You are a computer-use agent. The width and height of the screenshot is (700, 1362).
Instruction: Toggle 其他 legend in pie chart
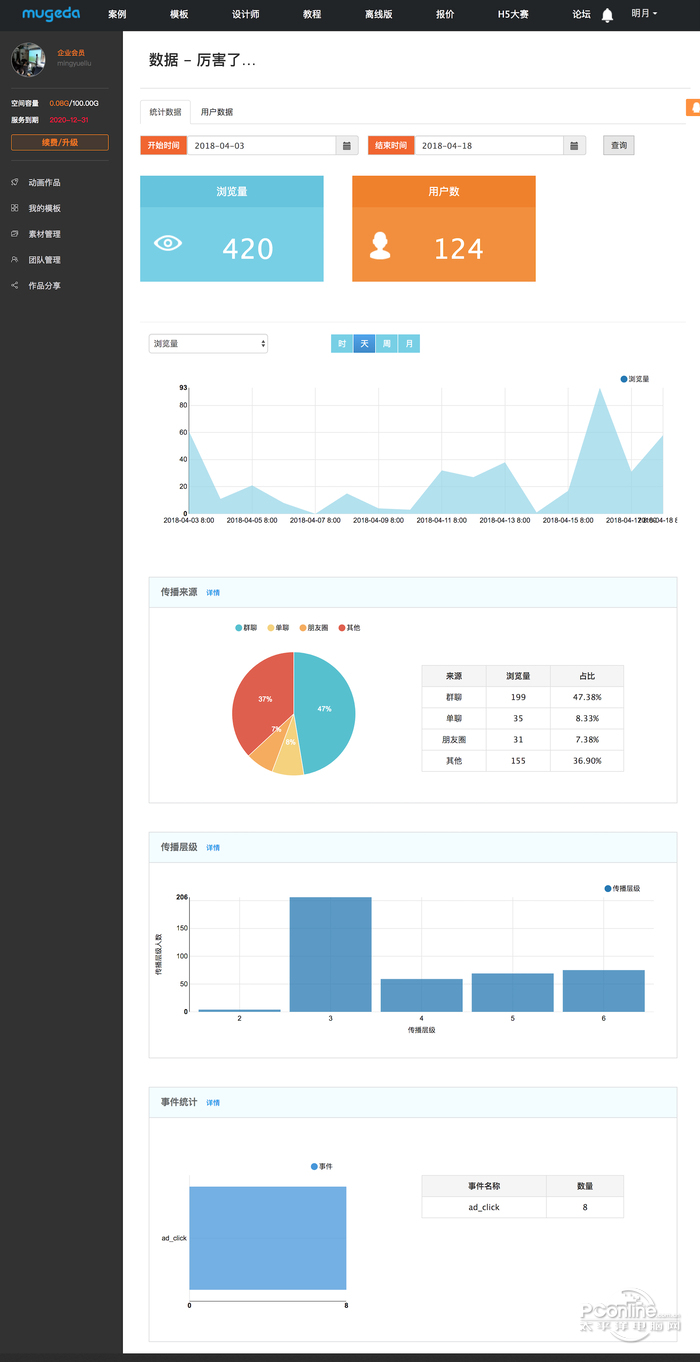(x=349, y=628)
